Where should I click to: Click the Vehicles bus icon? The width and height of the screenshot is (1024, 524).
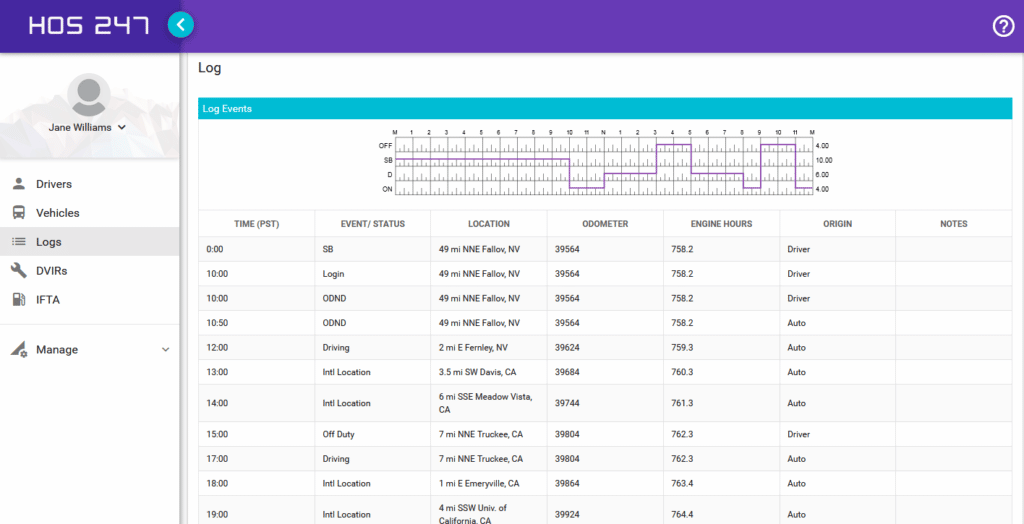[x=18, y=213]
